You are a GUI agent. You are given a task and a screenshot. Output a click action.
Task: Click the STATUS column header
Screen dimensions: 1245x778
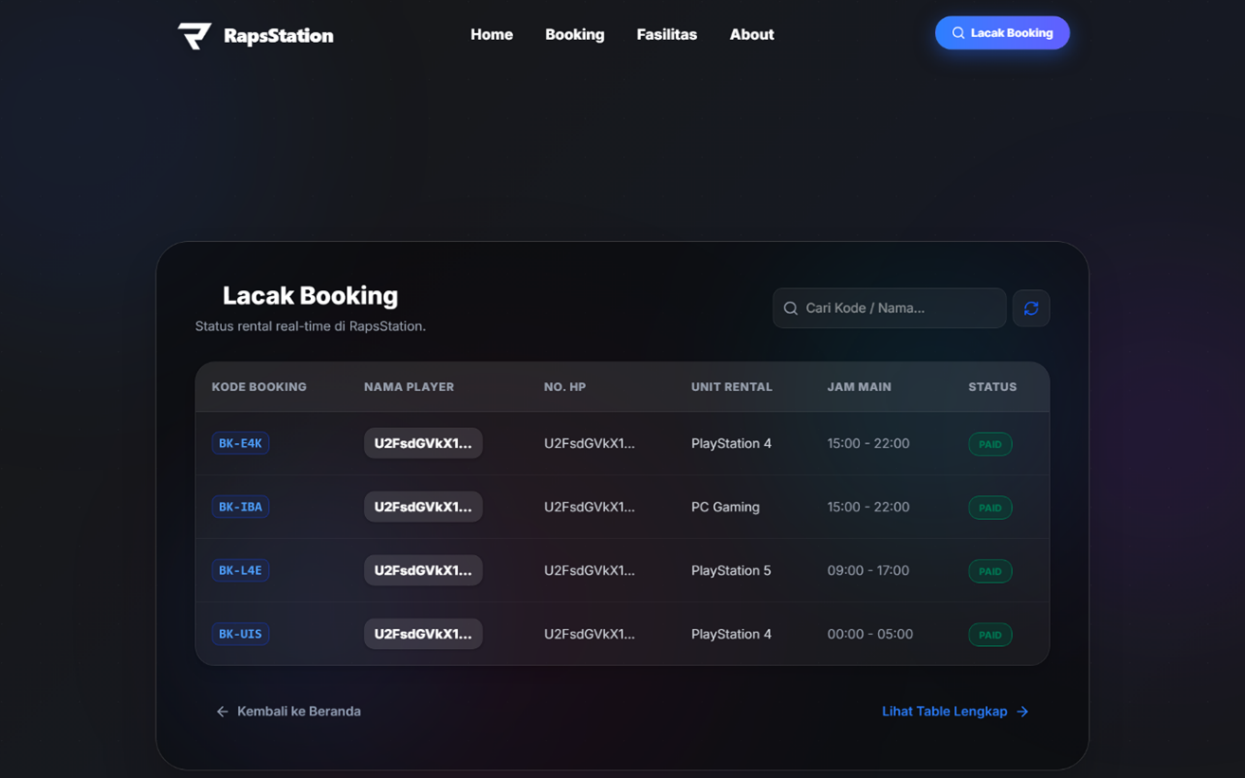(992, 387)
